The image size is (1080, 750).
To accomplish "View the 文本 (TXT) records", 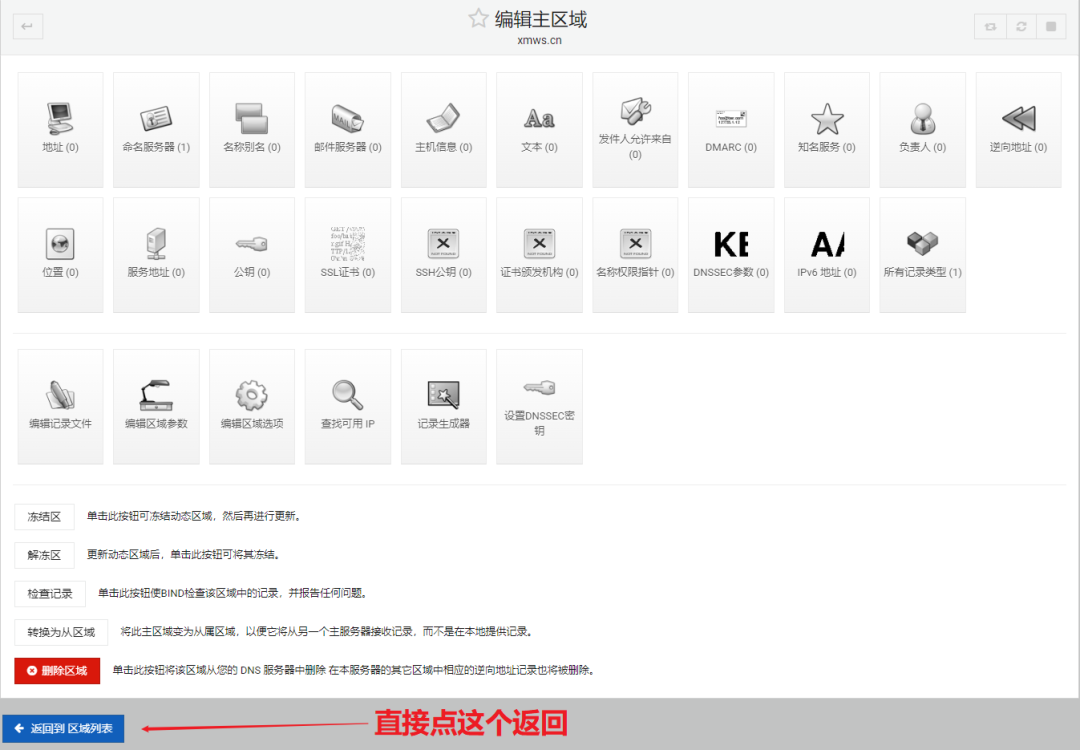I will pyautogui.click(x=539, y=129).
